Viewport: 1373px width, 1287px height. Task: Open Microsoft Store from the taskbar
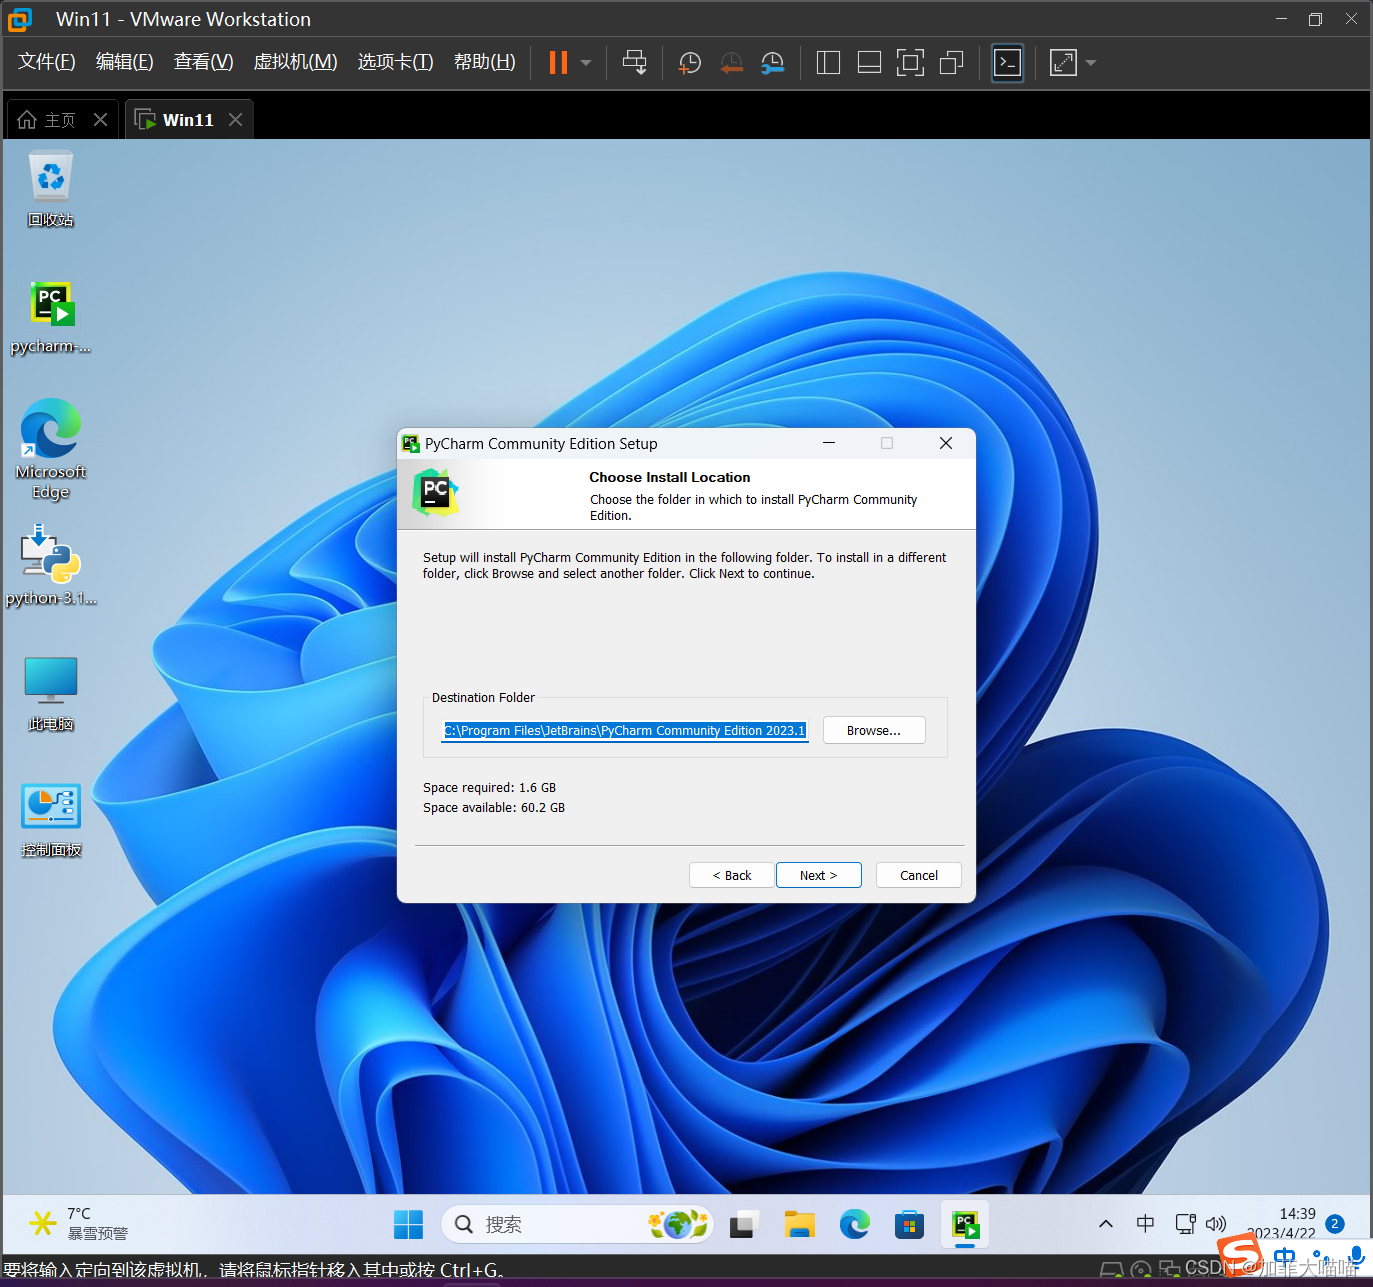[x=909, y=1224]
